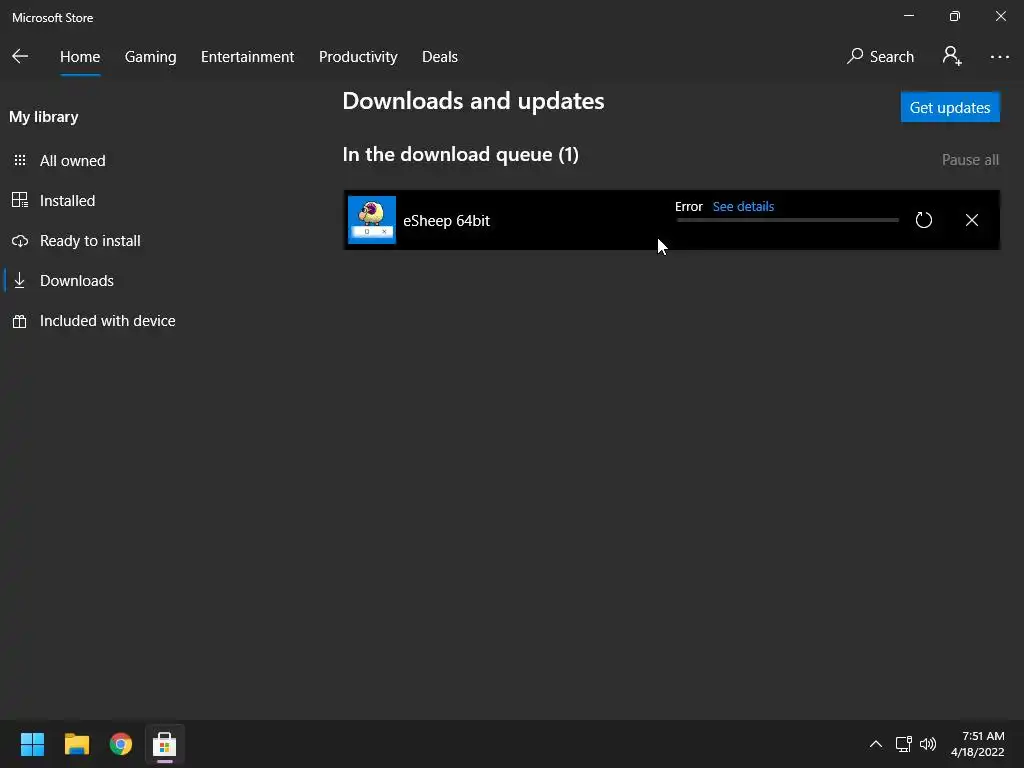This screenshot has width=1024, height=768.
Task: Open the account sign-in icon
Action: coord(952,56)
